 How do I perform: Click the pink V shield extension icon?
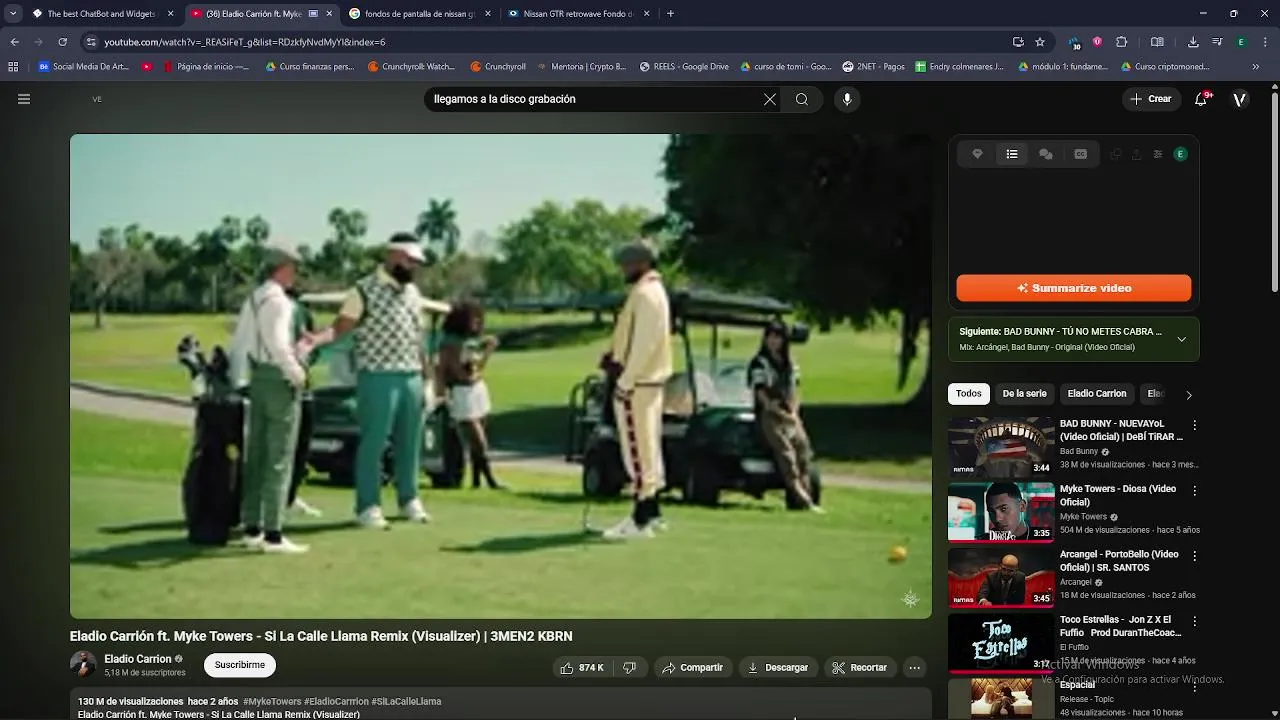1097,42
